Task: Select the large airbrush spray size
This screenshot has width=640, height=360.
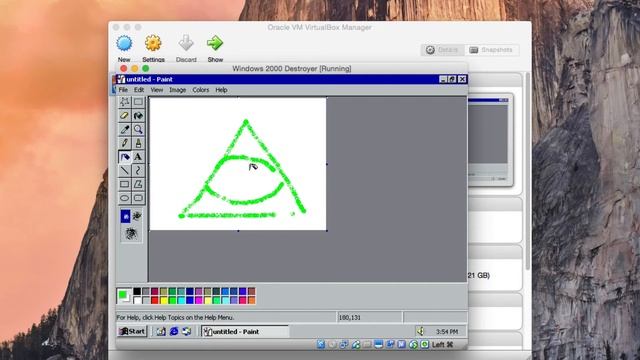Action: (x=131, y=233)
